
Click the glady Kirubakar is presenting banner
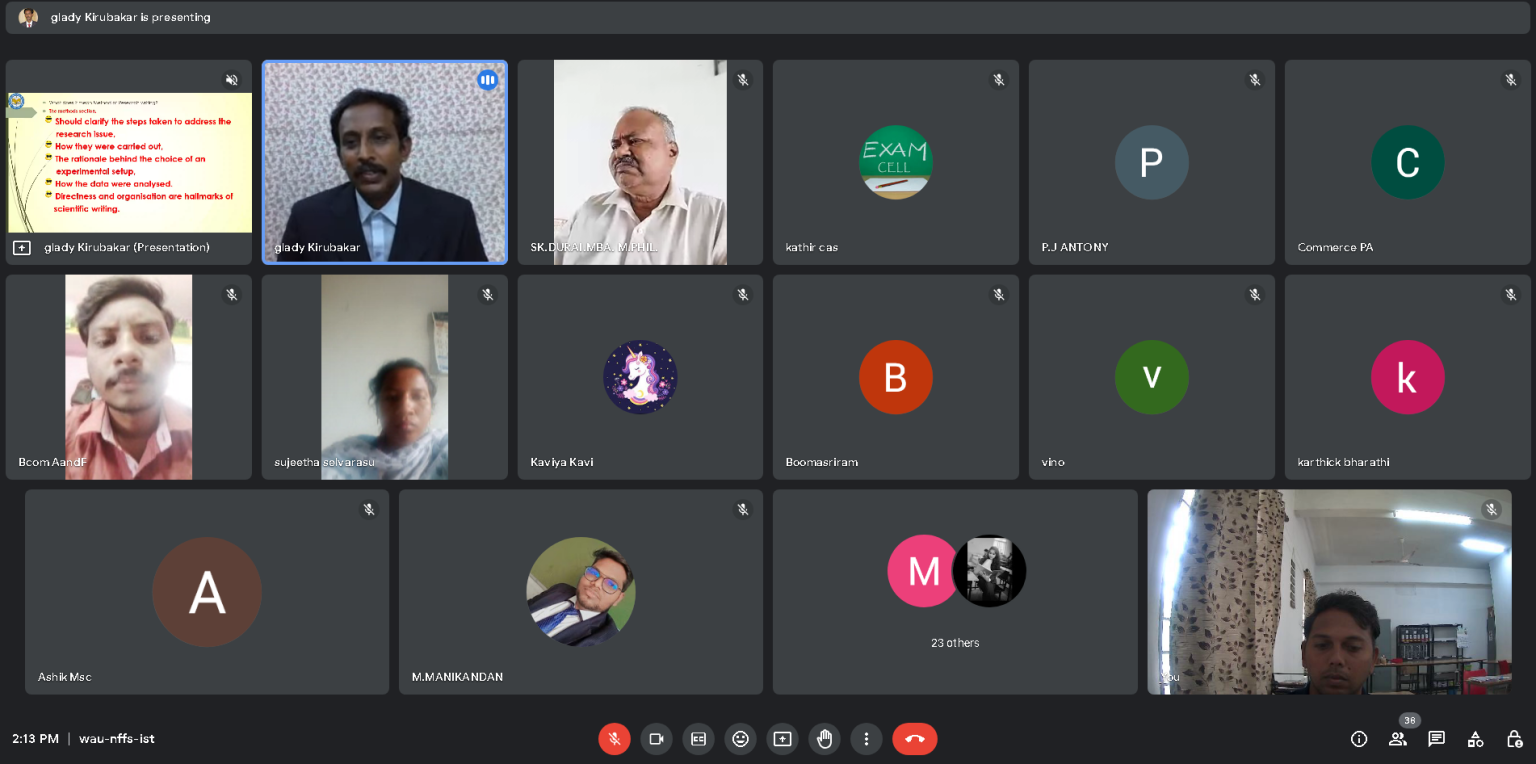pyautogui.click(x=131, y=17)
